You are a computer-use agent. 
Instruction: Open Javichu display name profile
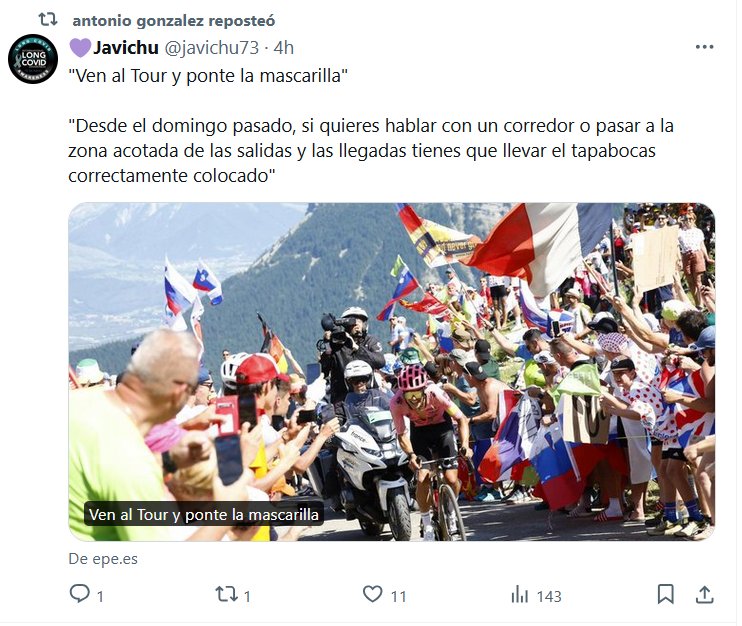click(125, 47)
